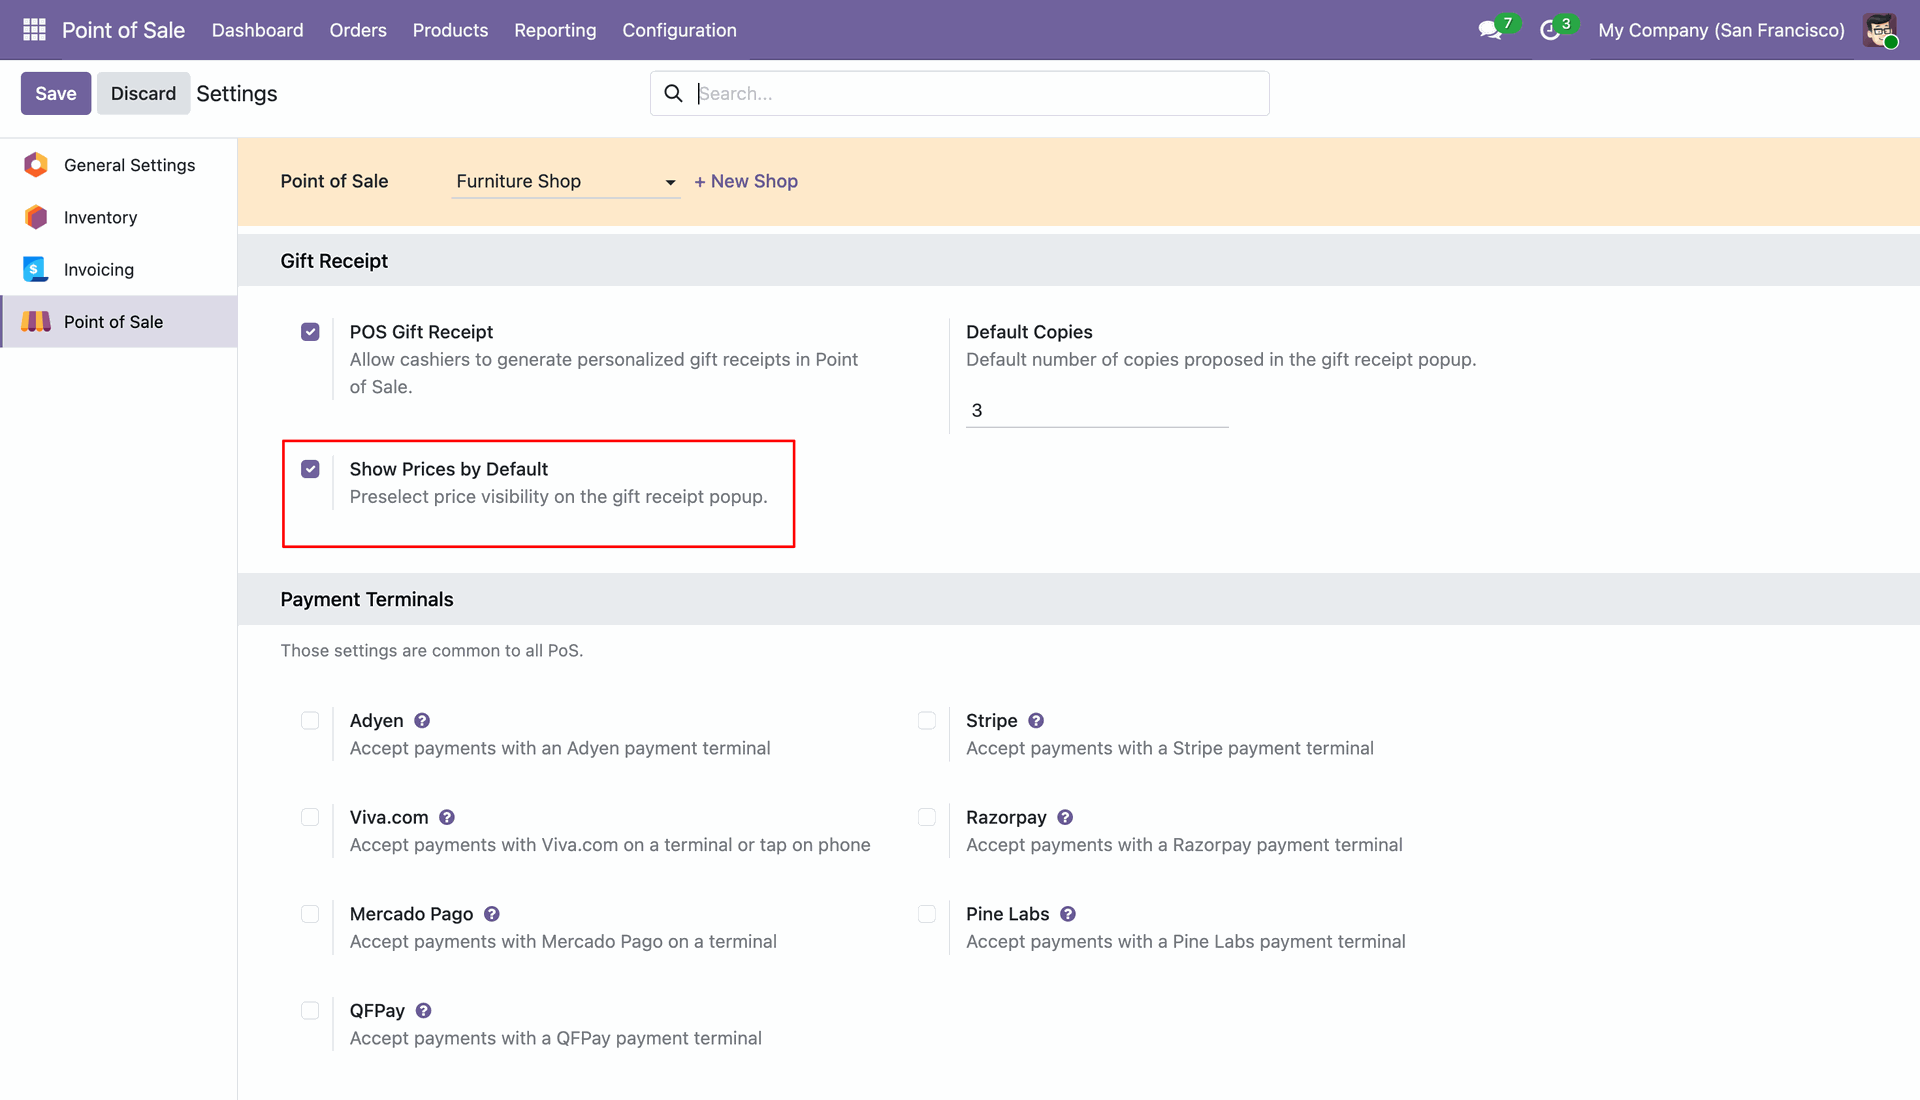Viewport: 1920px width, 1100px height.
Task: Click 'Those settings are common to all PoS.'
Action: tap(432, 650)
